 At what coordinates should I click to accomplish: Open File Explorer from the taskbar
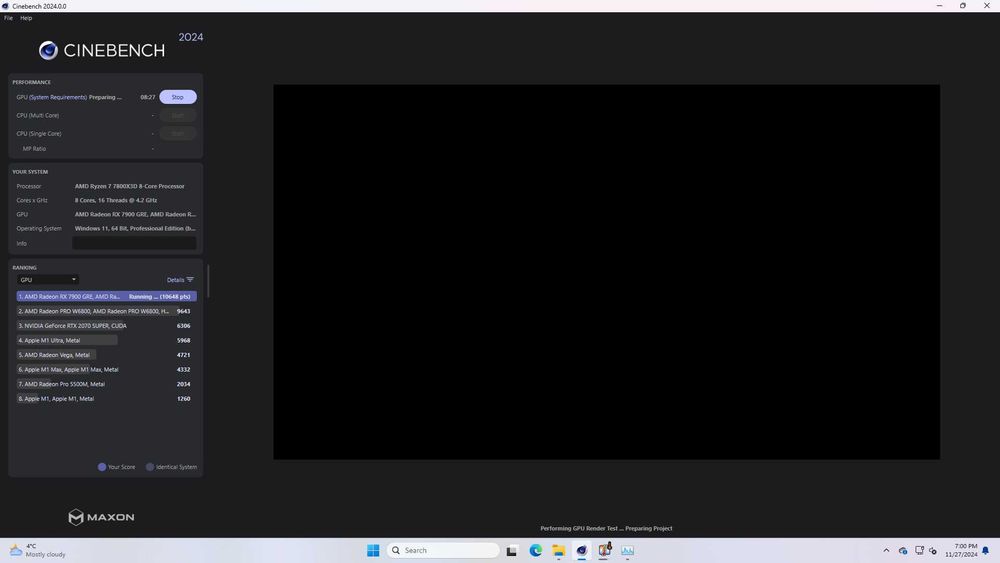point(559,551)
